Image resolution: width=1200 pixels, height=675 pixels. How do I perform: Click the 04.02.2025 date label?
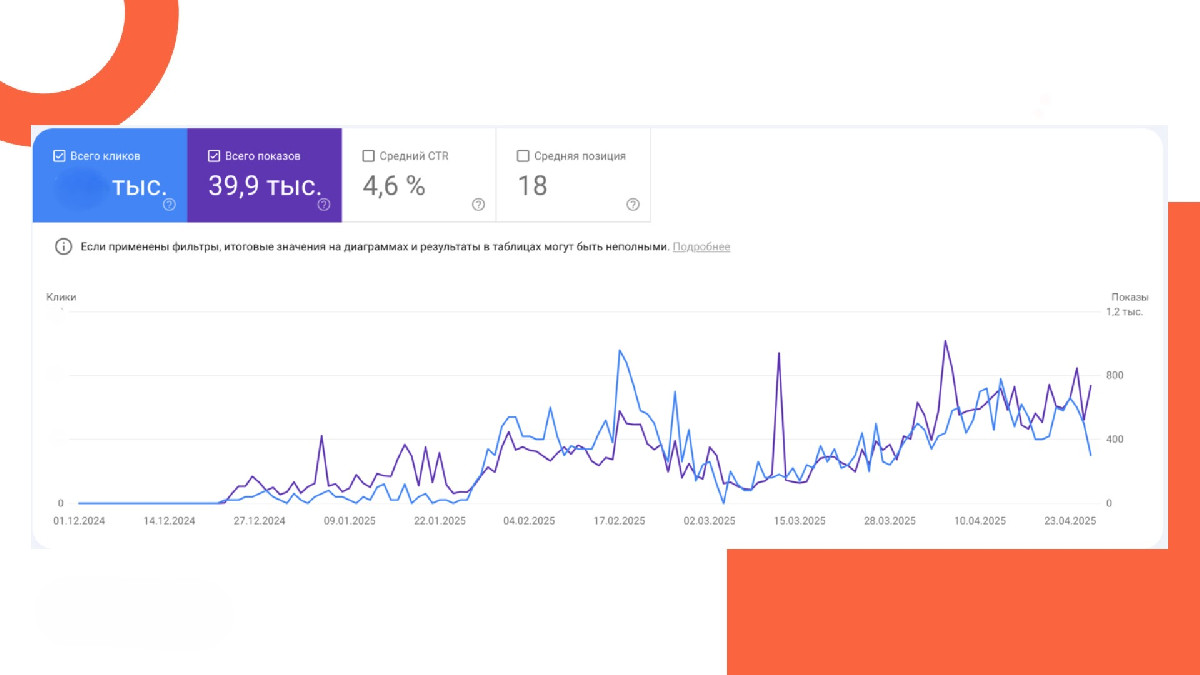tap(529, 521)
